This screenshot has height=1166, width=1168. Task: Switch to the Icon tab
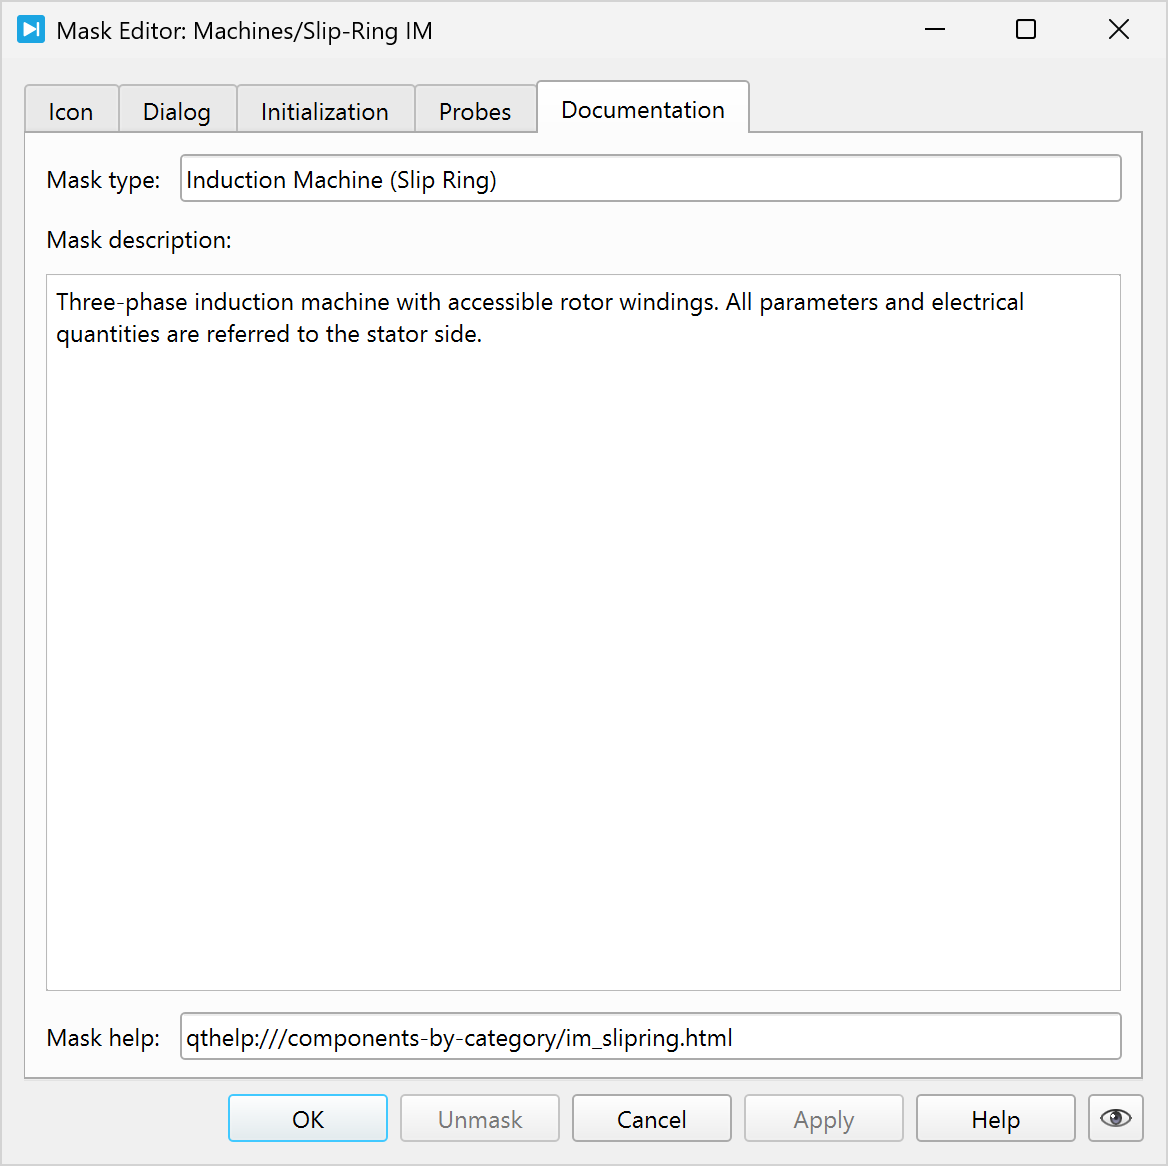click(x=71, y=111)
